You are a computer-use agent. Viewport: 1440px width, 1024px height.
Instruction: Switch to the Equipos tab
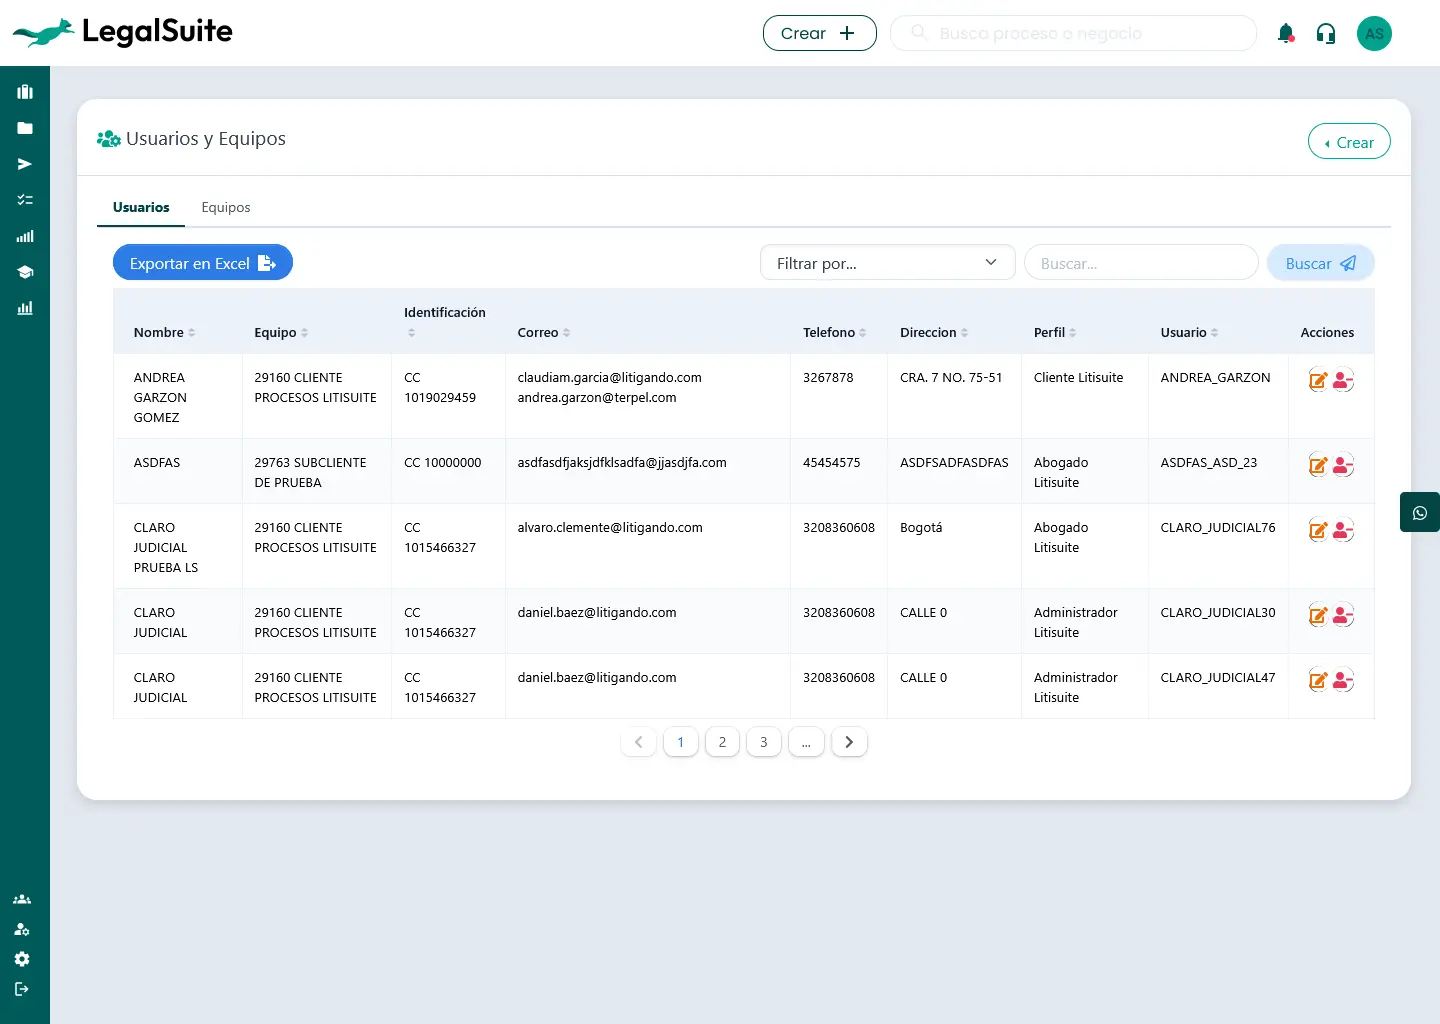(x=226, y=208)
